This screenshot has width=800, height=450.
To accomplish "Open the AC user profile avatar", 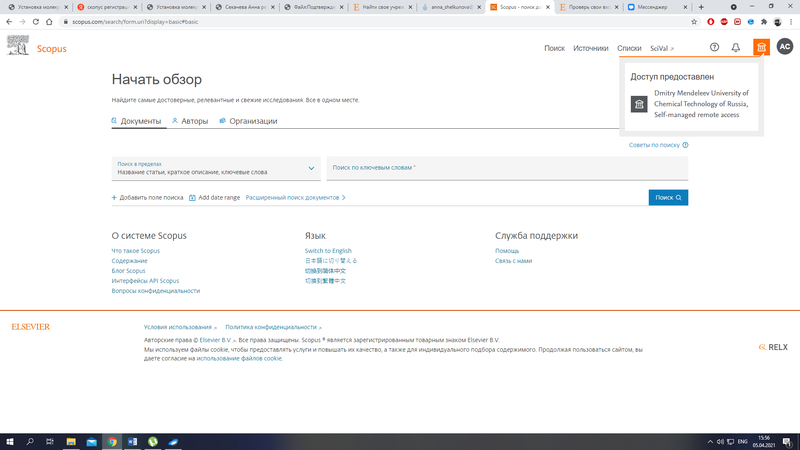I will click(x=785, y=47).
